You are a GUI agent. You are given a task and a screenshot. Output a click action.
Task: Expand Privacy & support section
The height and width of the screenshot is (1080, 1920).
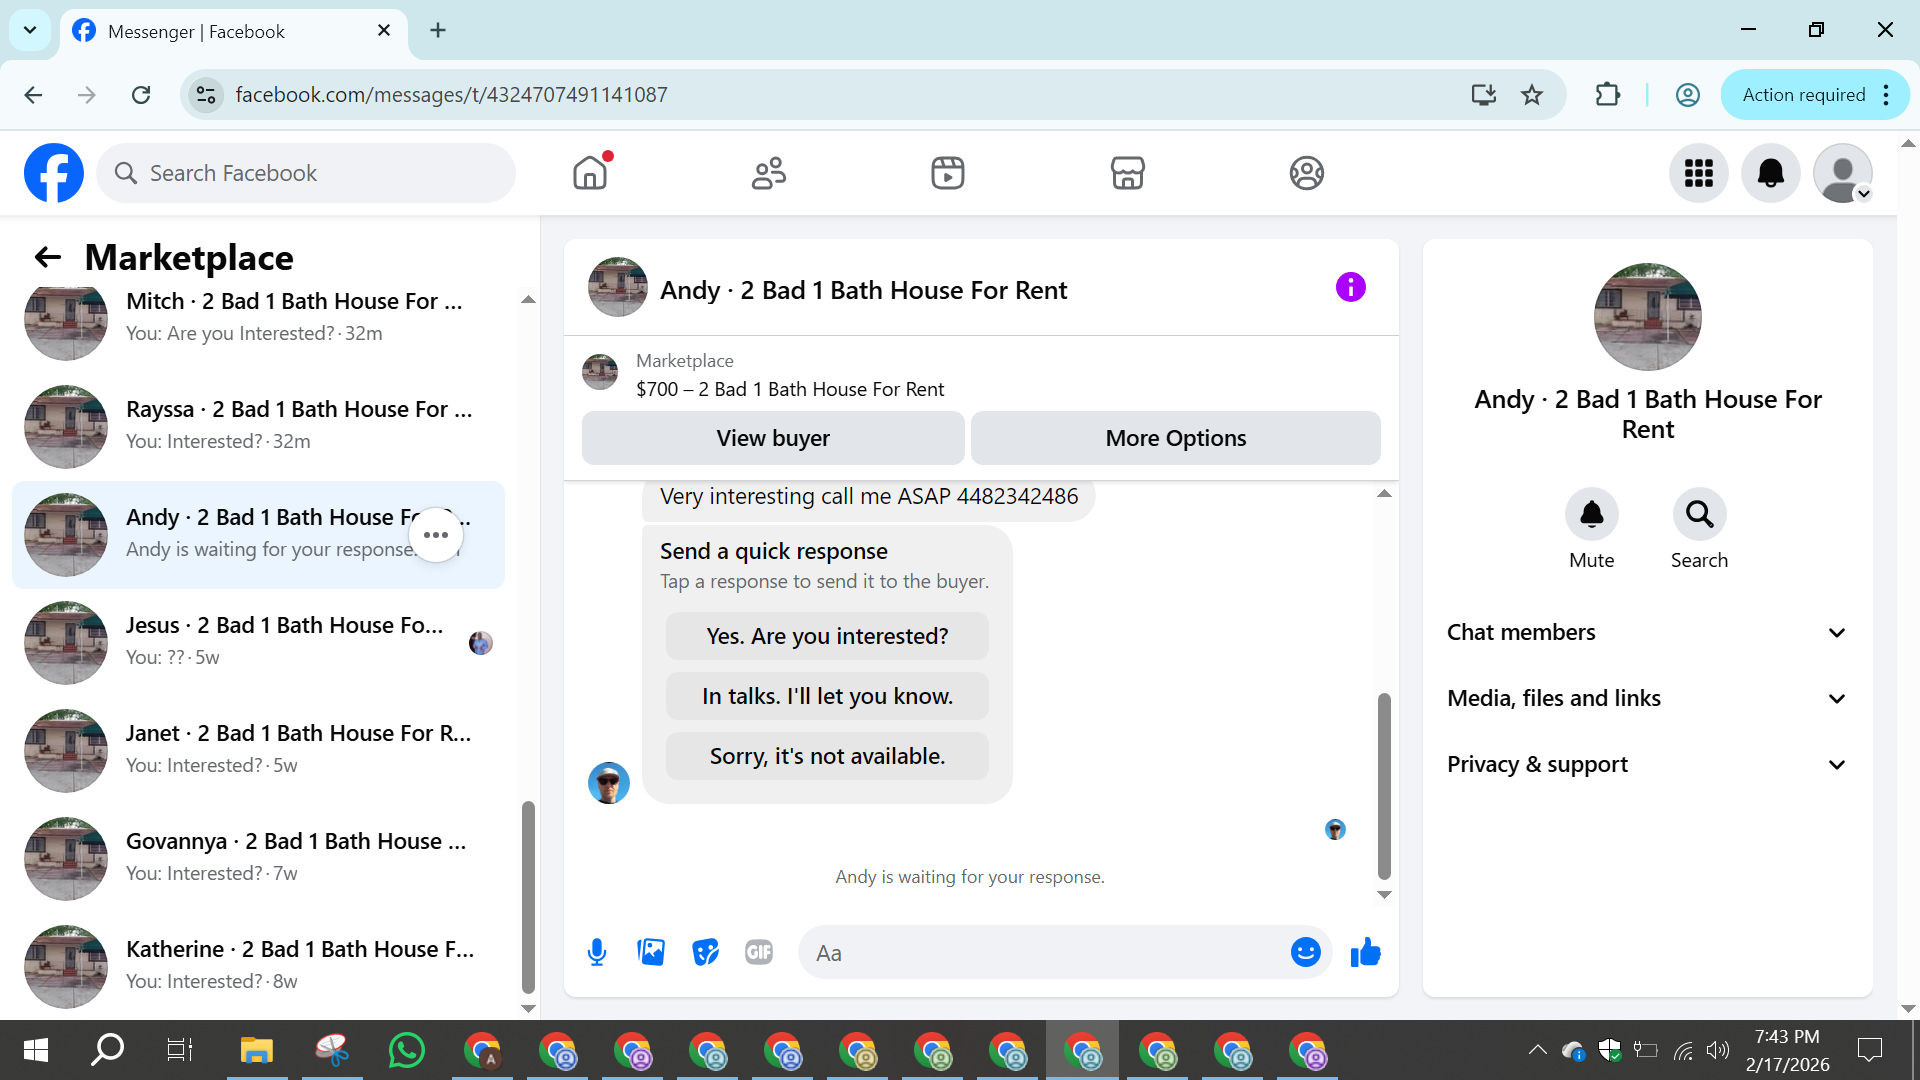(x=1646, y=764)
